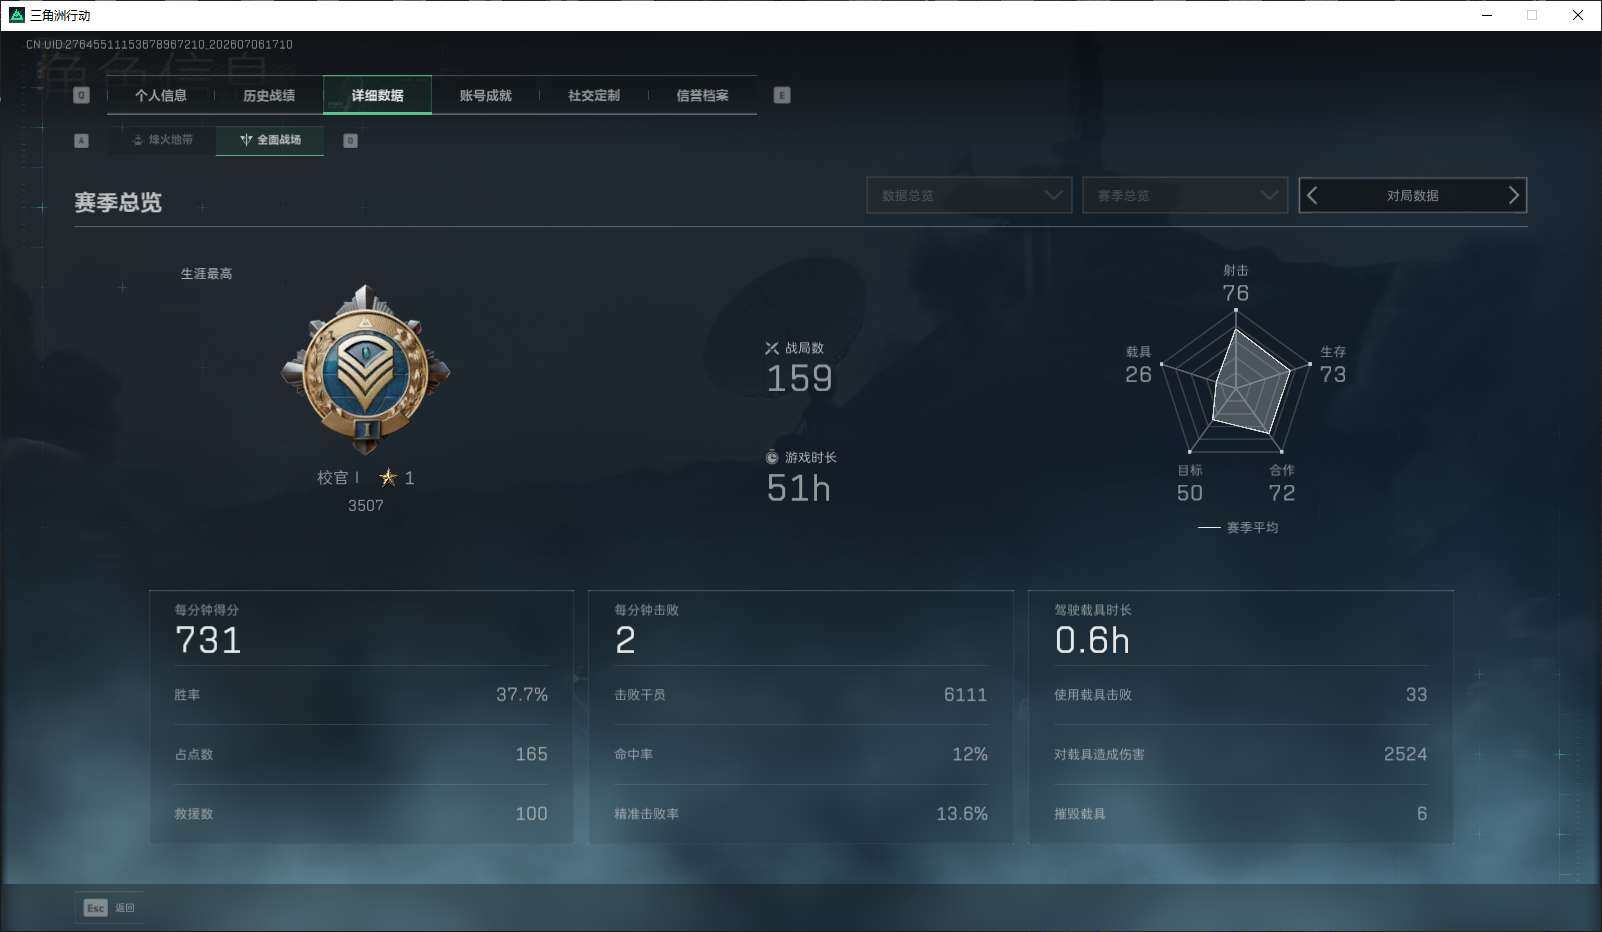Click the 目标 50 radar label
Image resolution: width=1602 pixels, height=932 pixels.
pos(1190,483)
